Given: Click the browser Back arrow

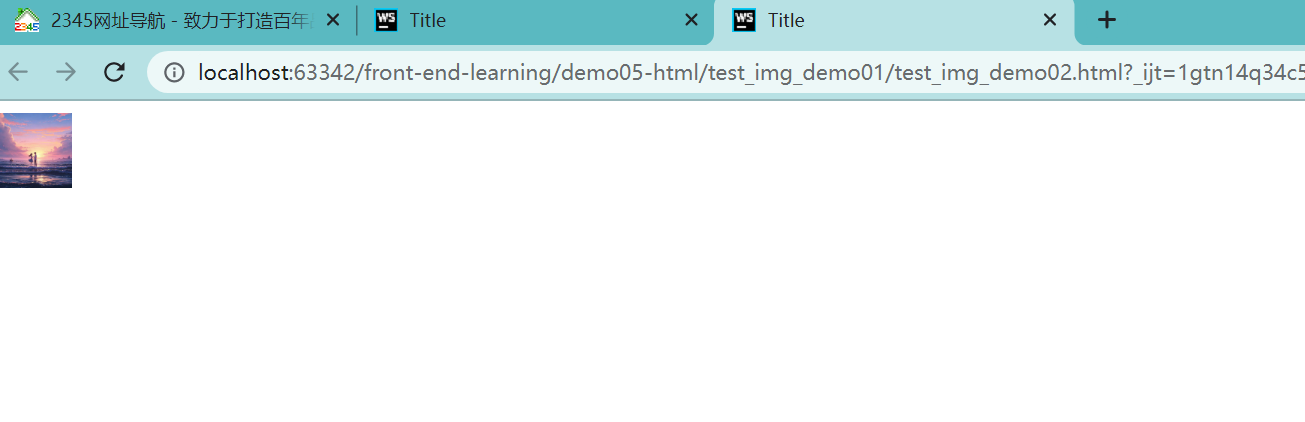Looking at the screenshot, I should point(18,72).
